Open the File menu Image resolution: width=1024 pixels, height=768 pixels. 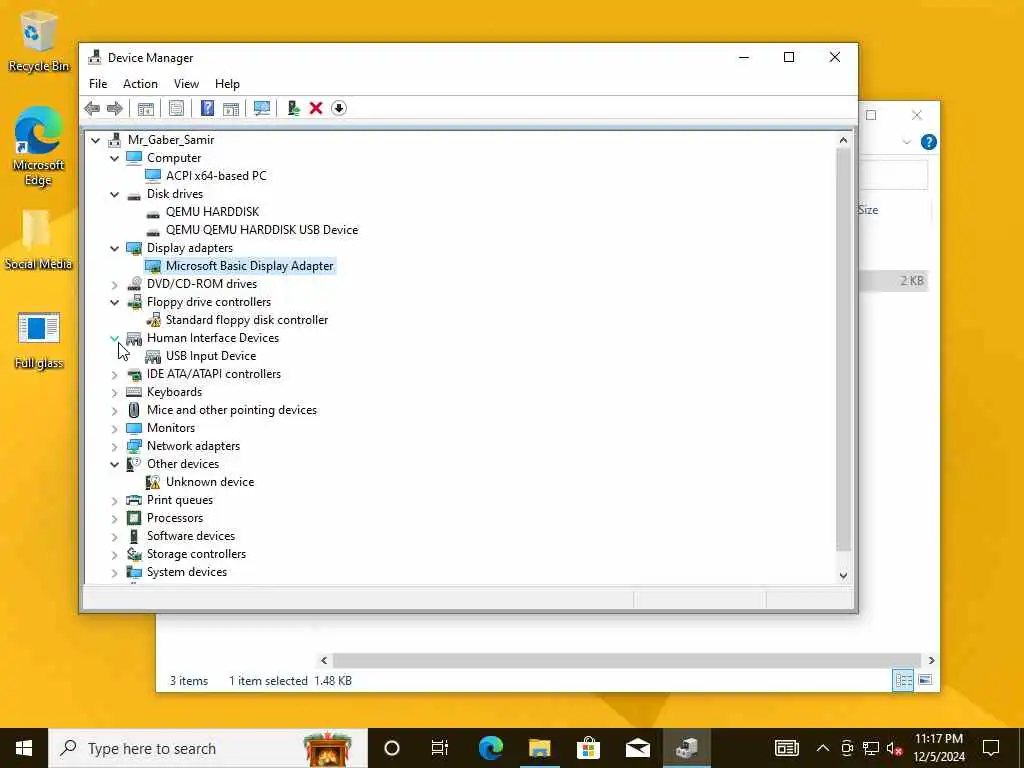click(x=98, y=84)
